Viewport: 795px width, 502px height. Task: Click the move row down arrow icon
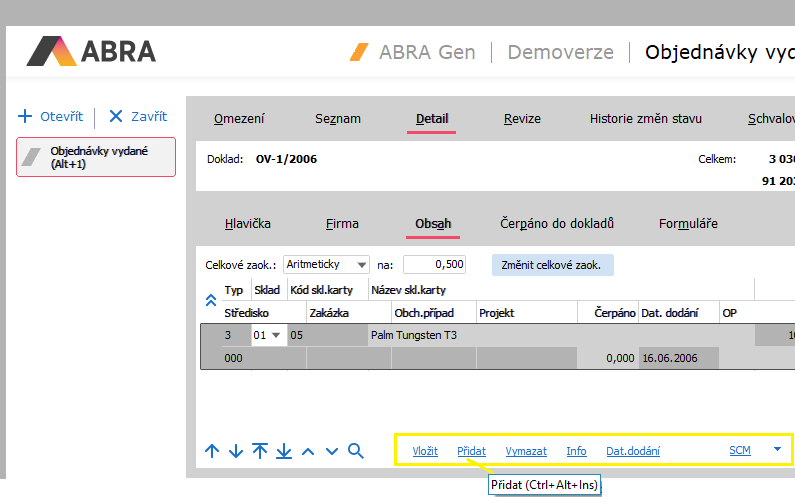coord(236,451)
